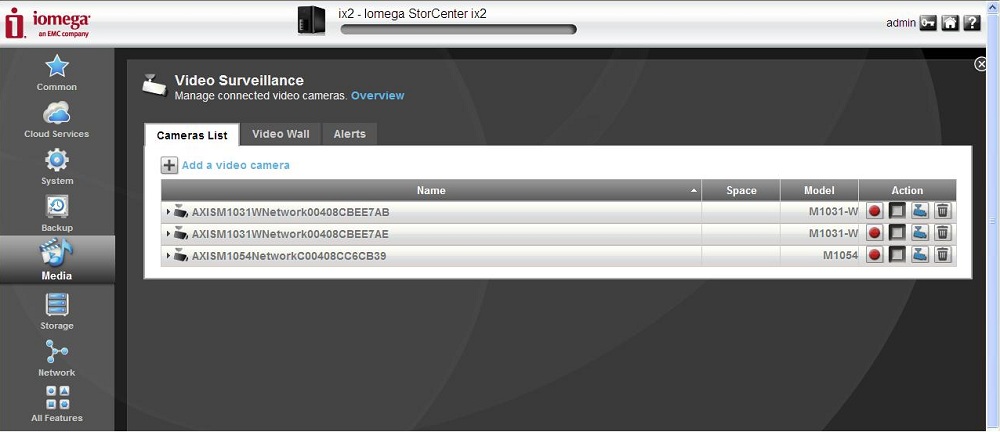Click the admin key login icon
The image size is (1000, 432).
pos(928,23)
